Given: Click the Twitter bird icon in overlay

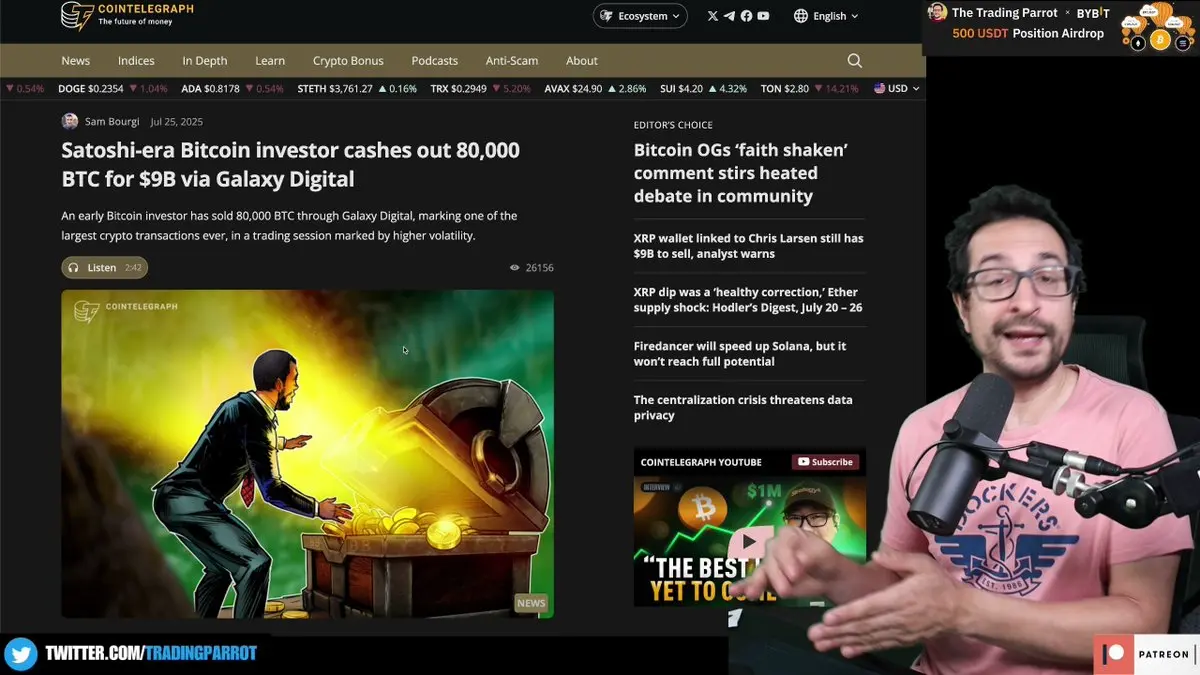Looking at the screenshot, I should pyautogui.click(x=20, y=654).
